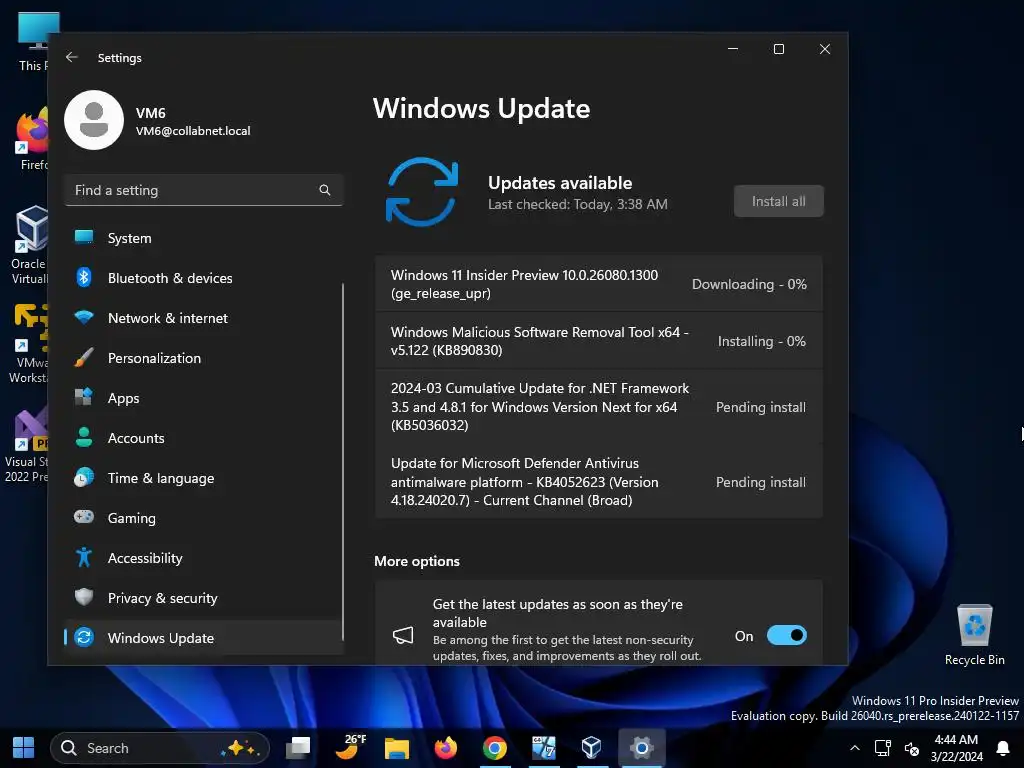This screenshot has width=1024, height=768.
Task: Click the Time & language clock icon
Action: point(84,477)
